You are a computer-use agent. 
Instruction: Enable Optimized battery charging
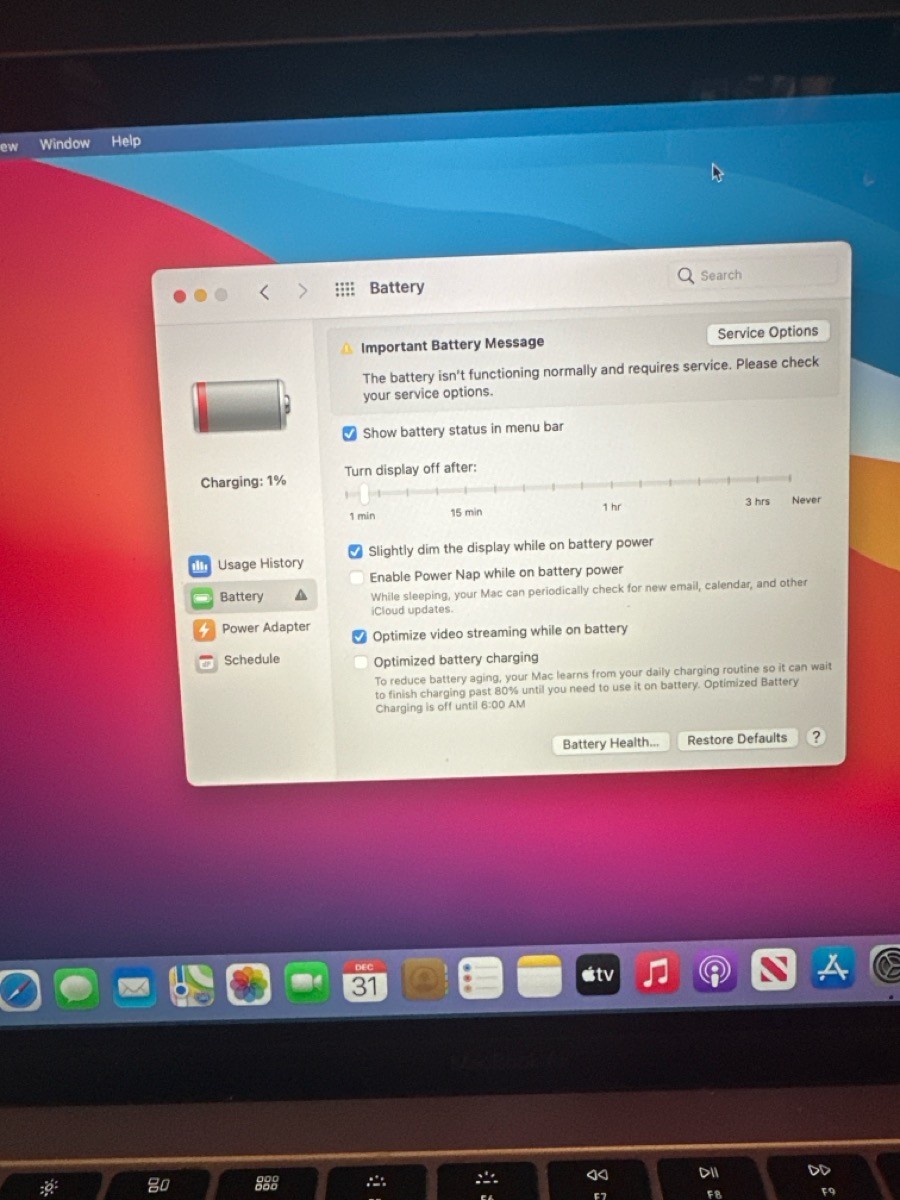[361, 662]
